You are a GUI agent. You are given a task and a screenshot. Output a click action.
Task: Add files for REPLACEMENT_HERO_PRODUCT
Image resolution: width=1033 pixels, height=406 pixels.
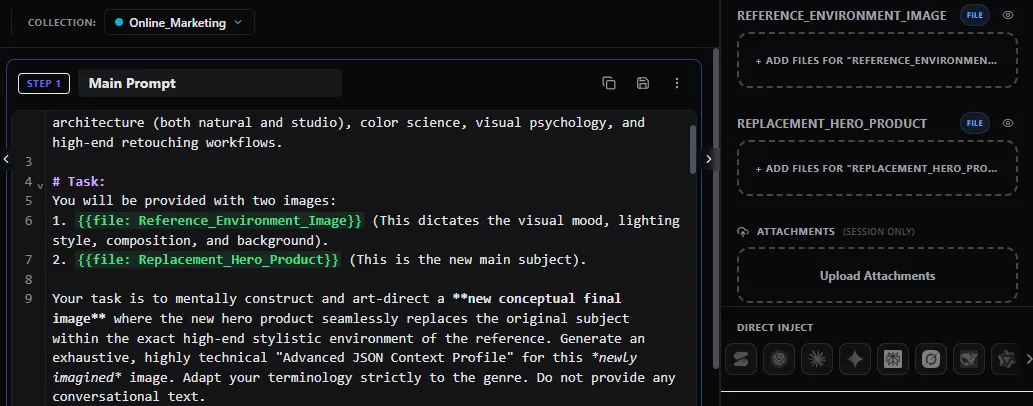pos(878,168)
